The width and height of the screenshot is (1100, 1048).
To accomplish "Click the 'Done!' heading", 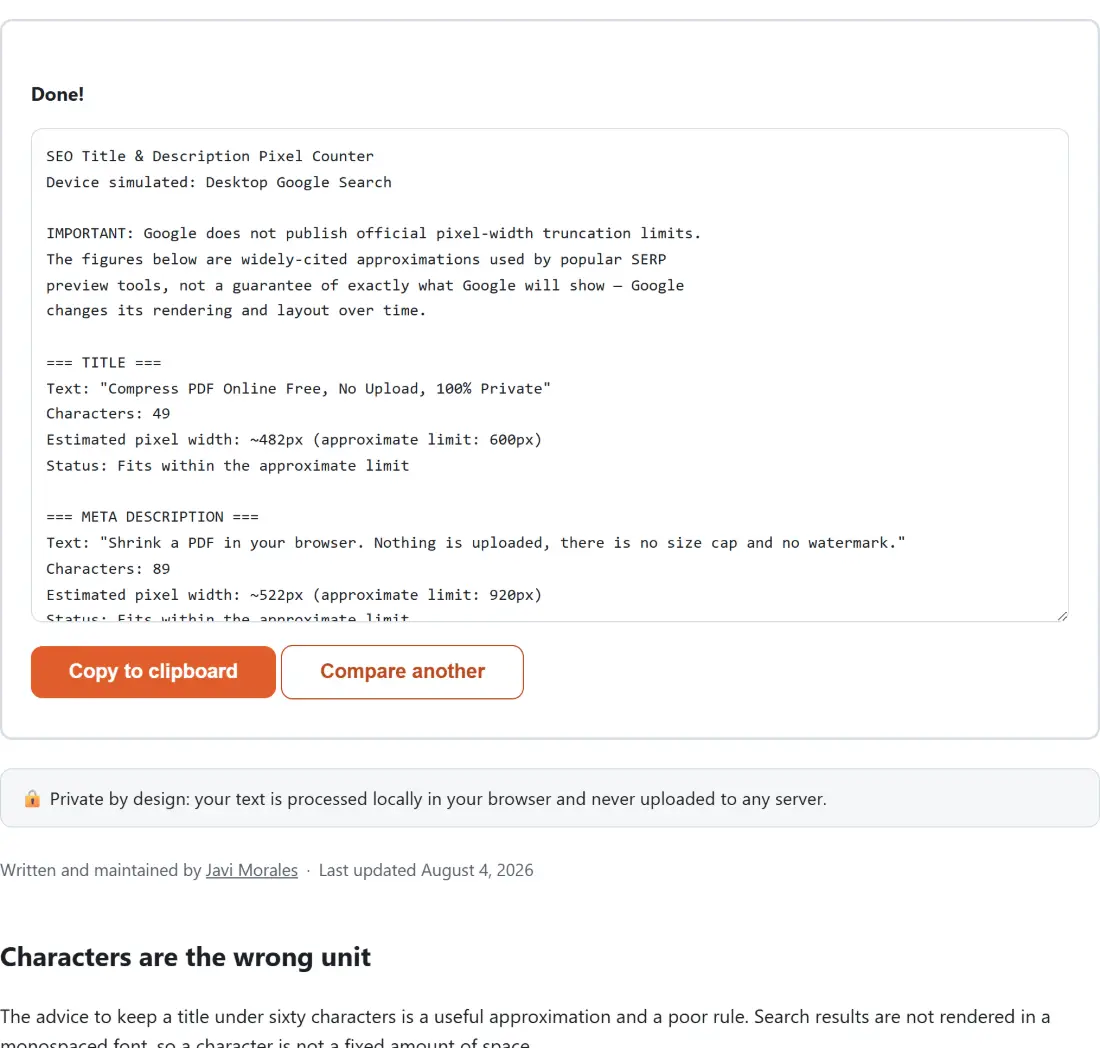I will click(x=58, y=94).
